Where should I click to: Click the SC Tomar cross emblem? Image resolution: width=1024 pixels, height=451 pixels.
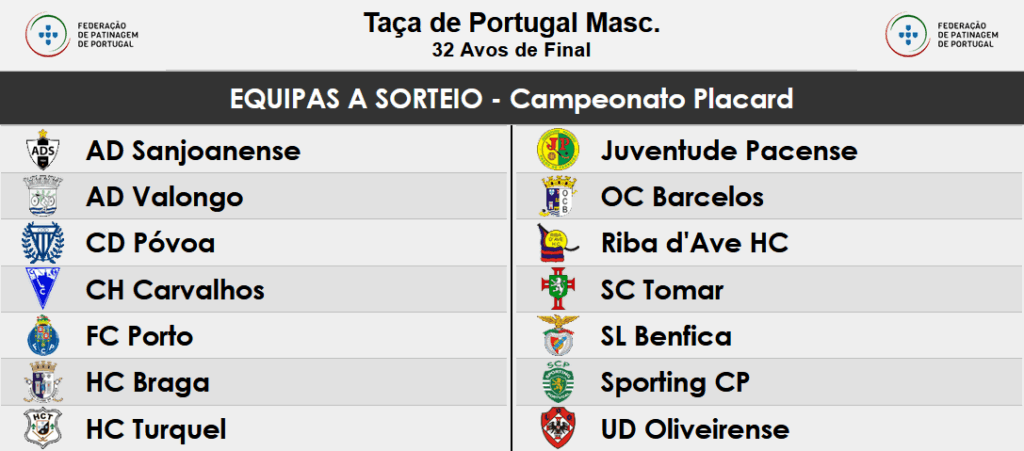[558, 290]
